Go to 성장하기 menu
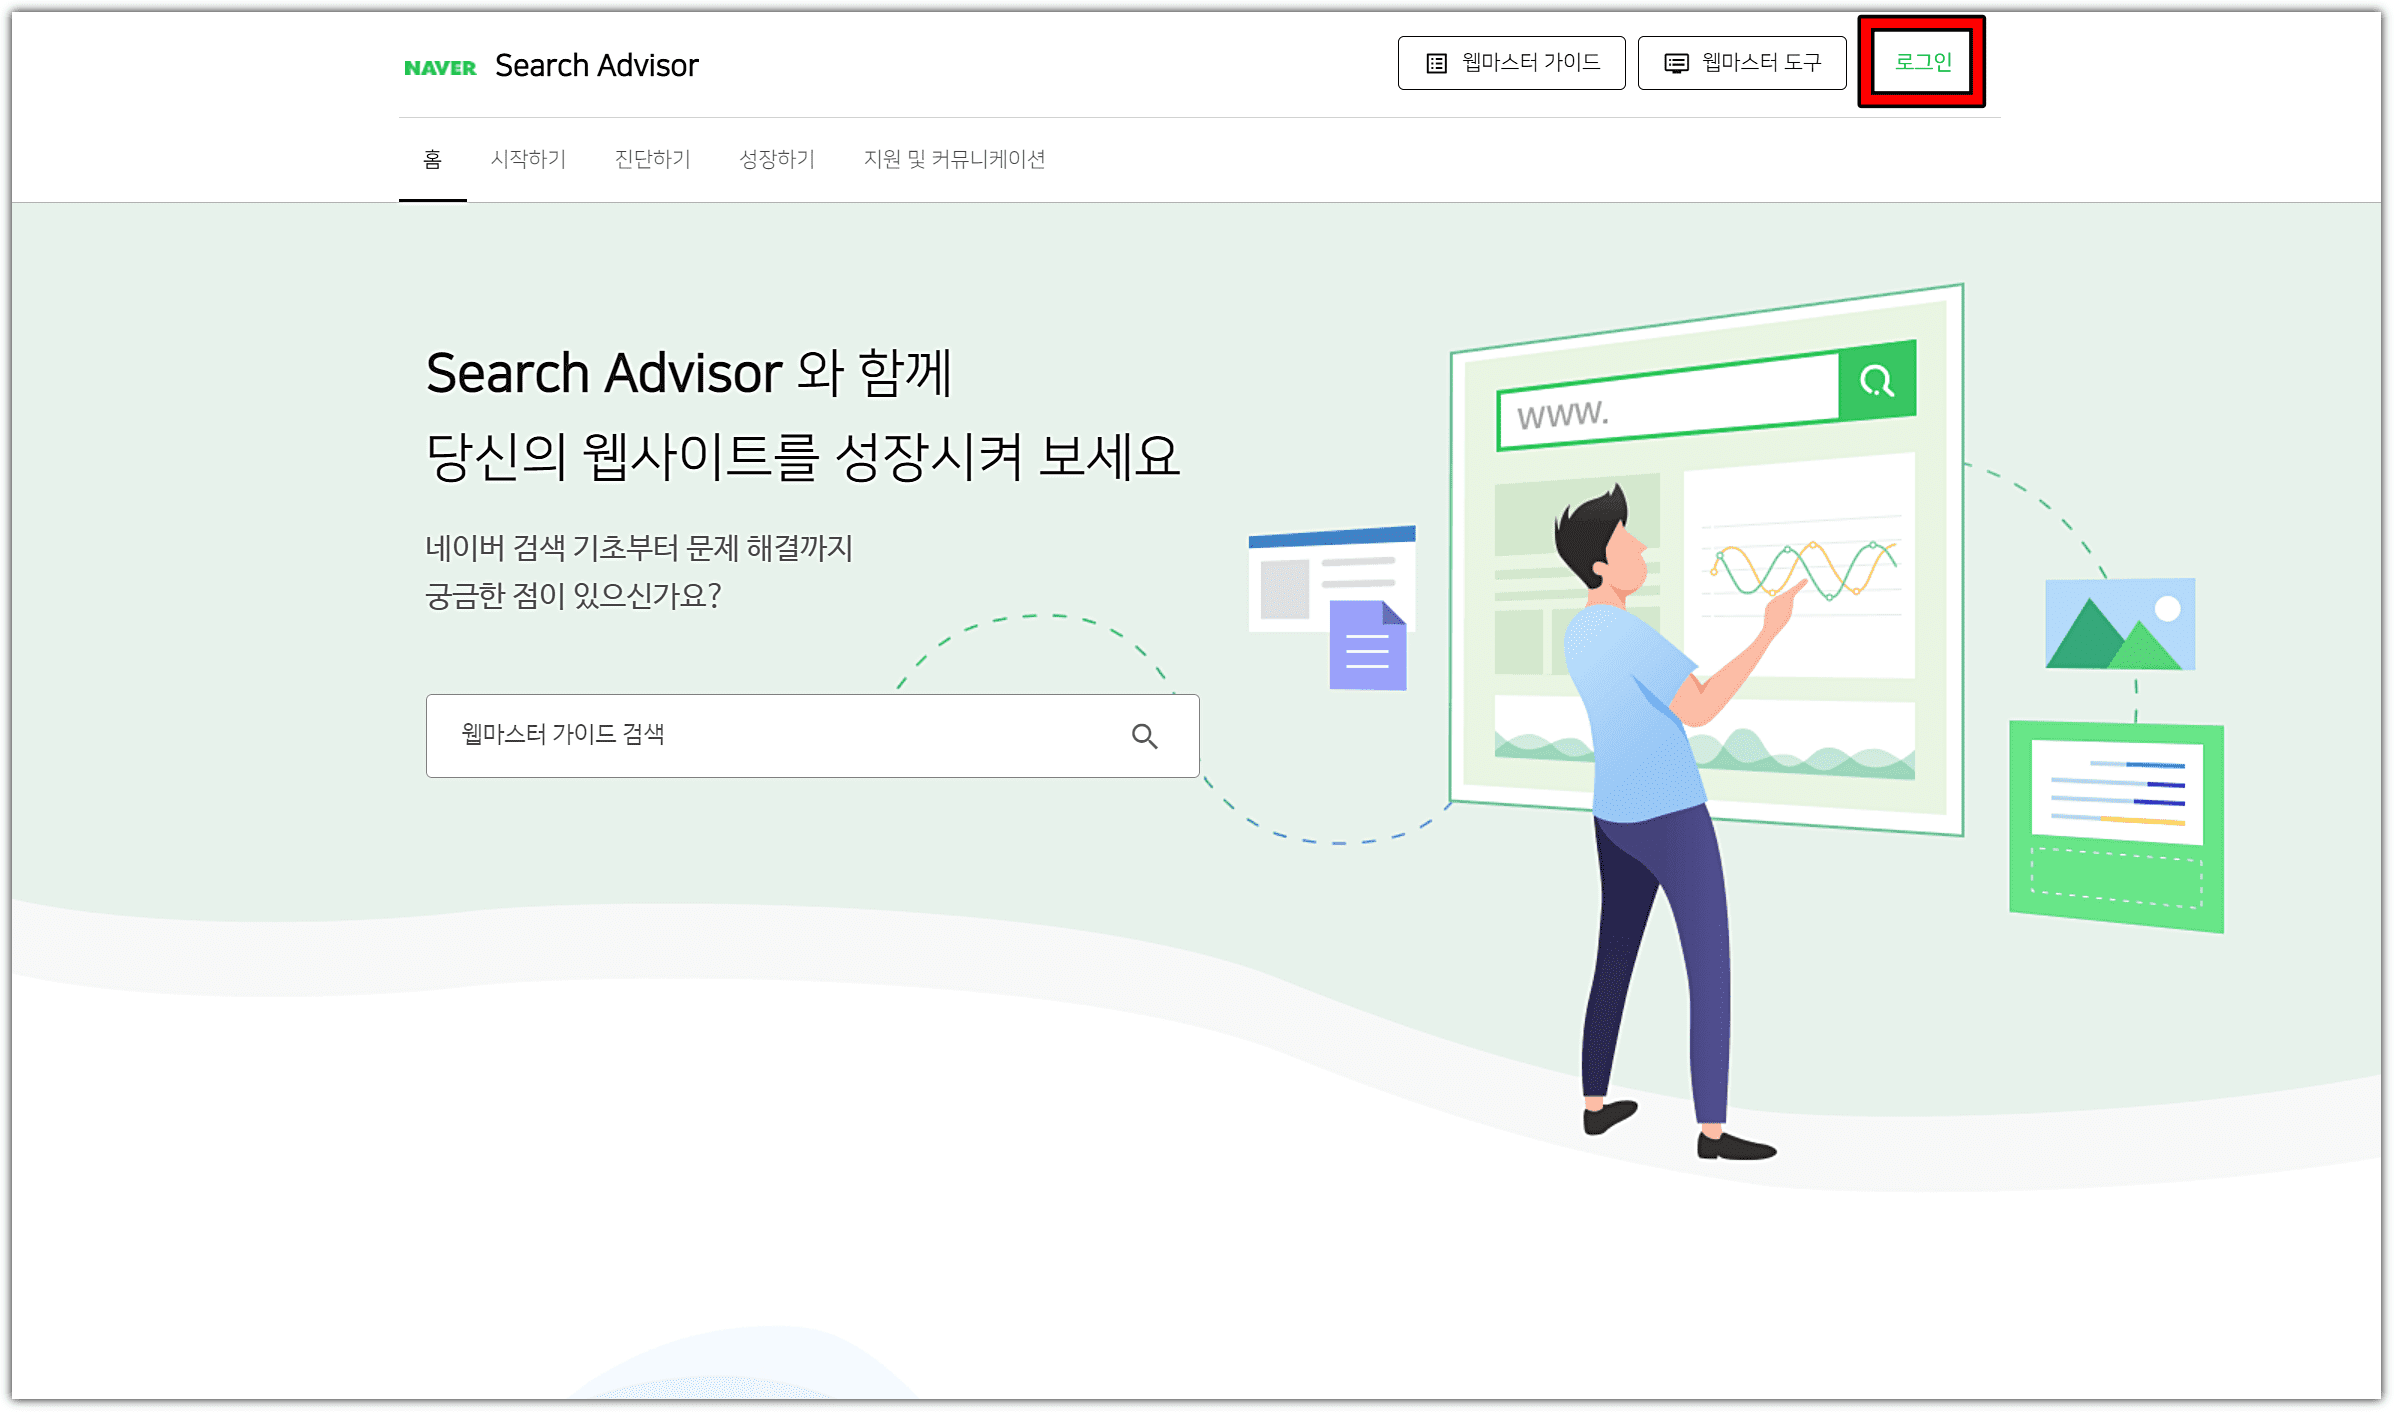2394x1412 pixels. 777,159
